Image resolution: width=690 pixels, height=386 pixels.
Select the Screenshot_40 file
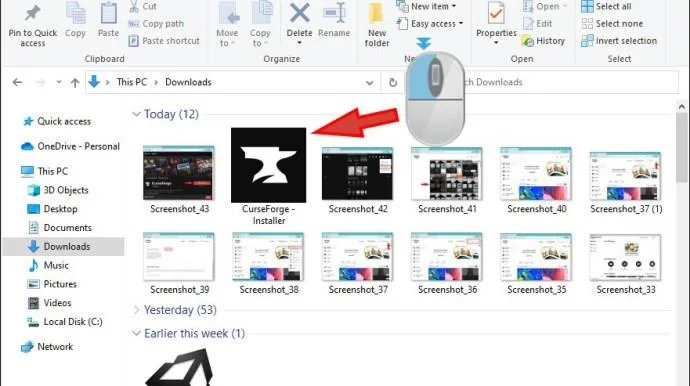(536, 180)
